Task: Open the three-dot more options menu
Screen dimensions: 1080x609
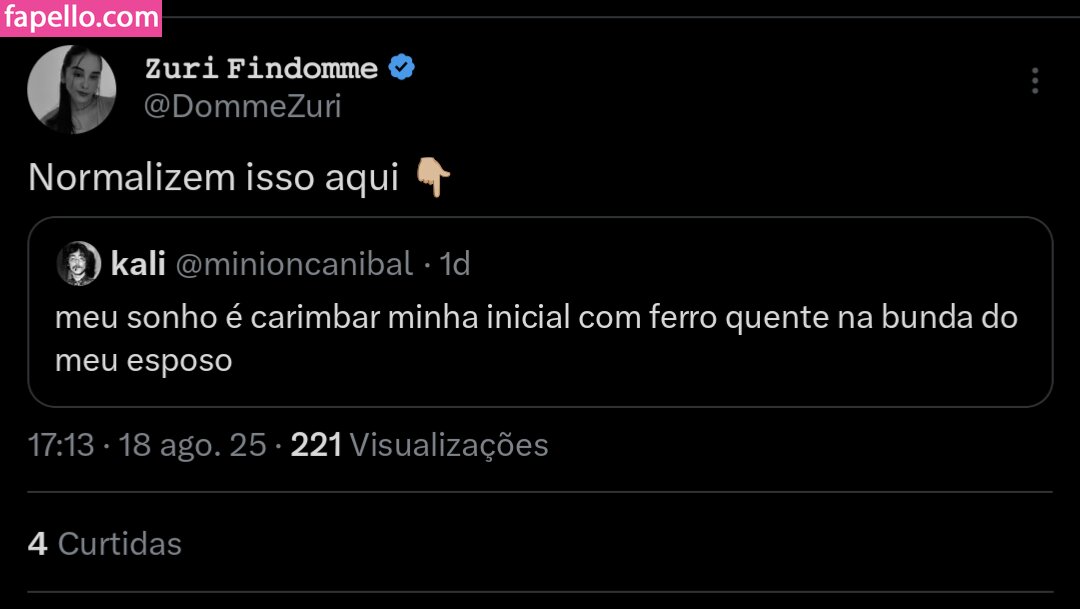Action: click(1035, 81)
